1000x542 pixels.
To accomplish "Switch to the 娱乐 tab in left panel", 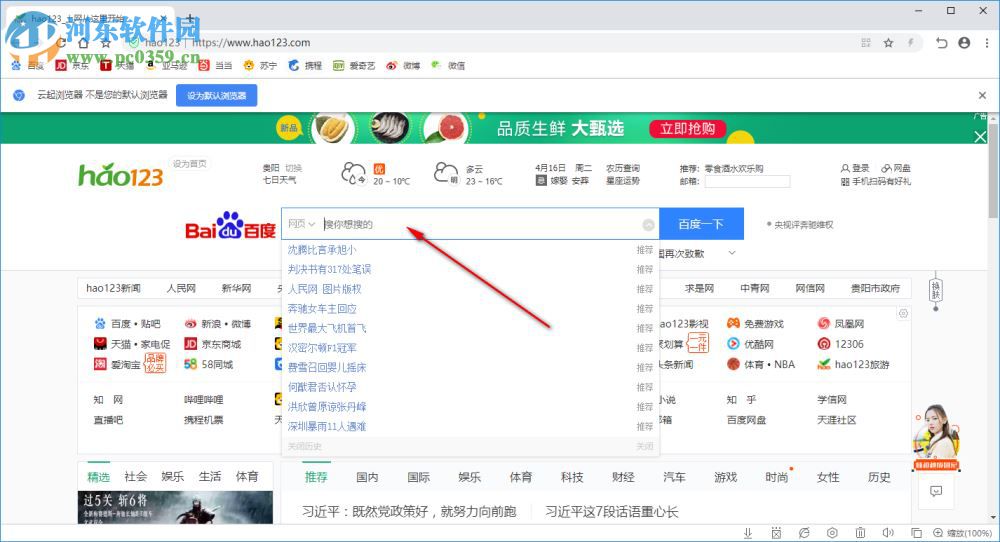I will pyautogui.click(x=172, y=476).
